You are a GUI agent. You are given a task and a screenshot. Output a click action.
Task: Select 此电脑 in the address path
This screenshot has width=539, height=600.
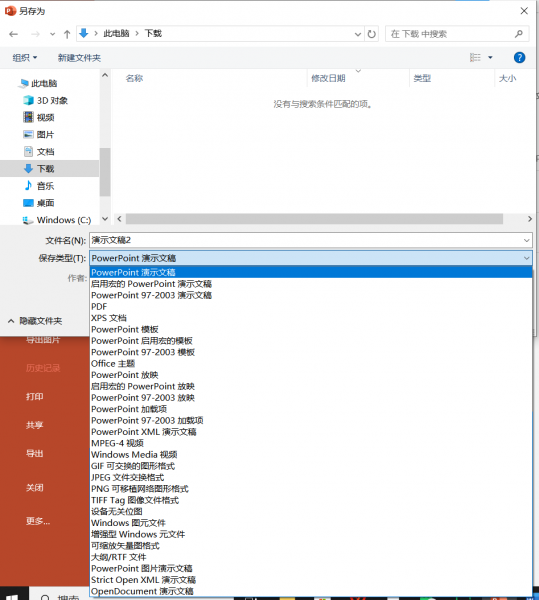tap(116, 33)
